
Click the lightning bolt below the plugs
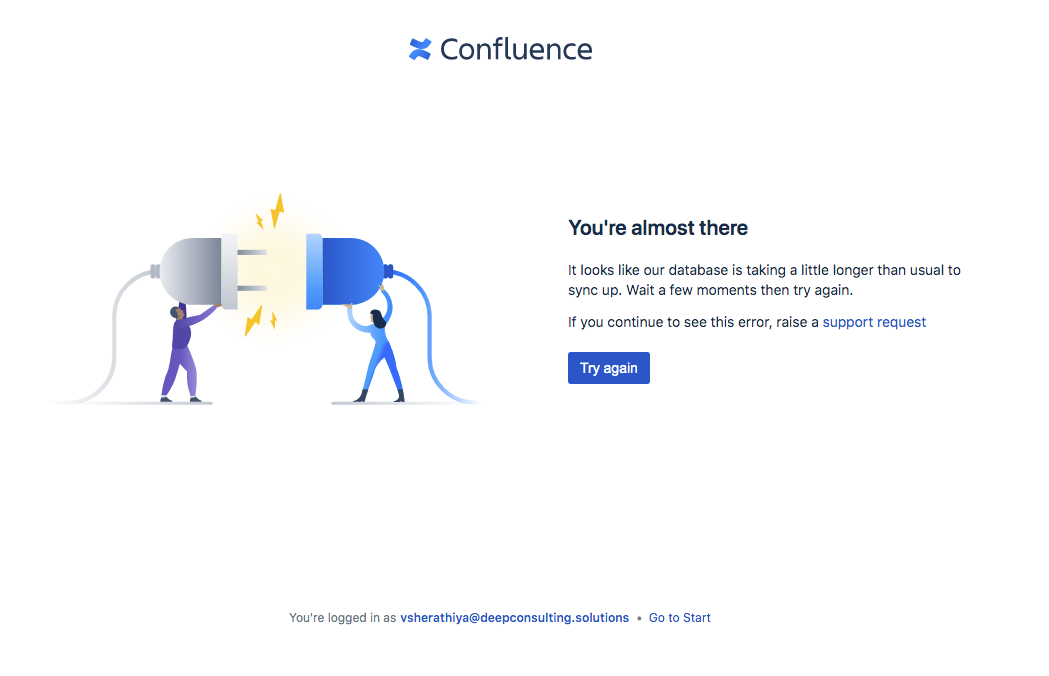coord(254,320)
